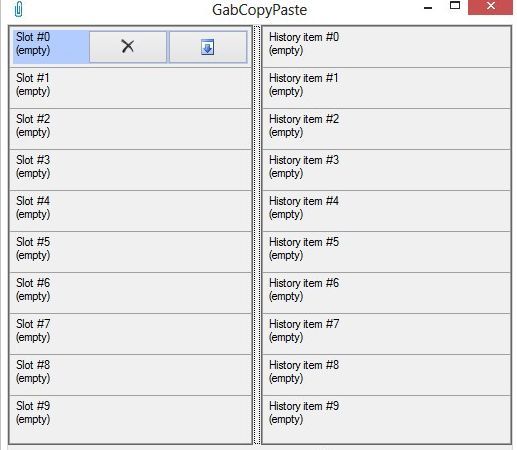Select the highlighted Slot #0 entry
This screenshot has width=517, height=450.
51,47
